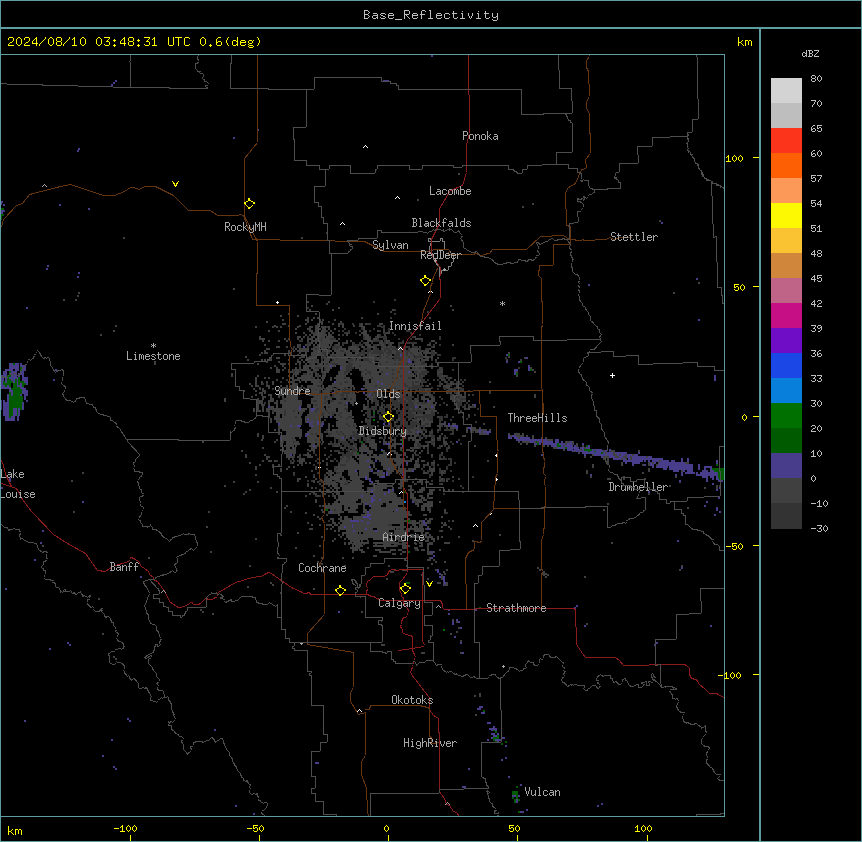Click the yellow diamond marker above the Calgary label
Screen dimensions: 862x842
(405, 589)
